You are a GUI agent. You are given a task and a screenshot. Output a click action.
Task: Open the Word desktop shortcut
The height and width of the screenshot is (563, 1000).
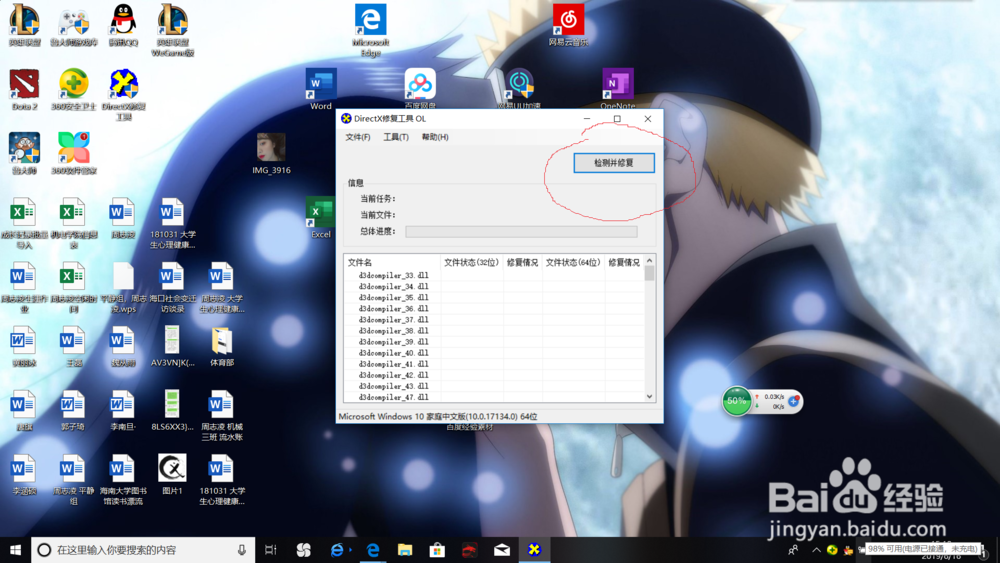click(x=321, y=89)
